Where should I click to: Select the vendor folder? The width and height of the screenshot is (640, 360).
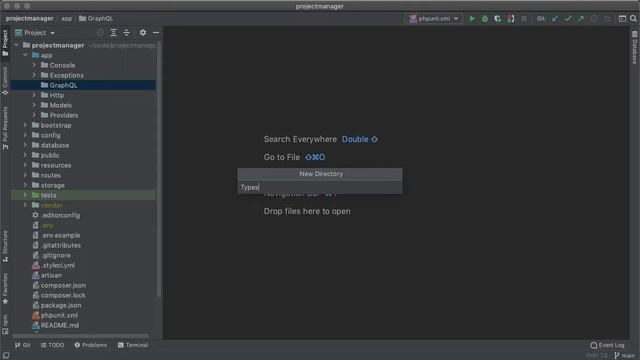point(83,205)
